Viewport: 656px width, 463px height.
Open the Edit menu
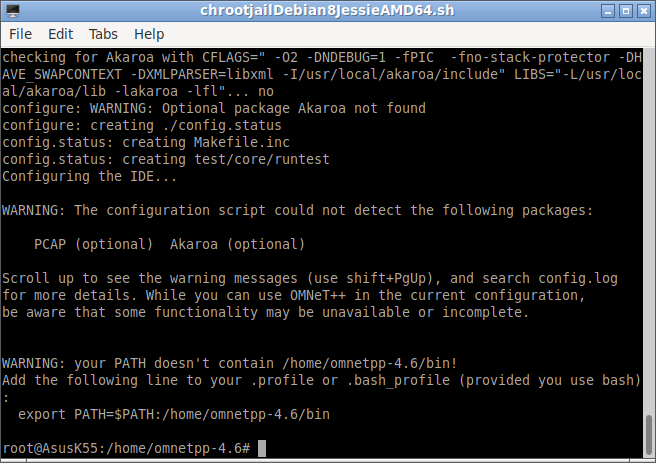pyautogui.click(x=61, y=34)
